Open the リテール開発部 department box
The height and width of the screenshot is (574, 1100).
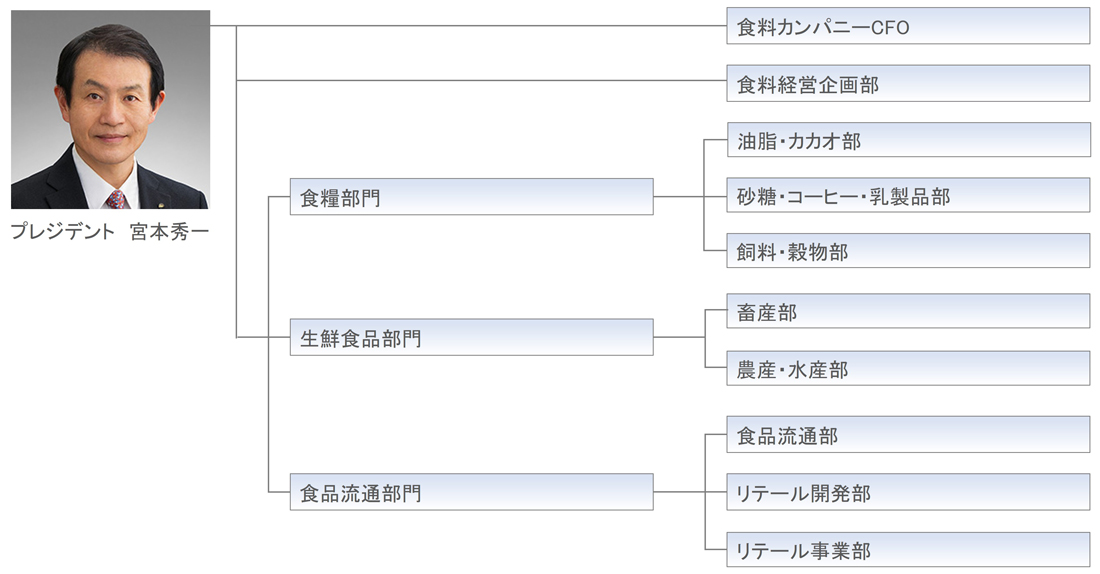[908, 492]
